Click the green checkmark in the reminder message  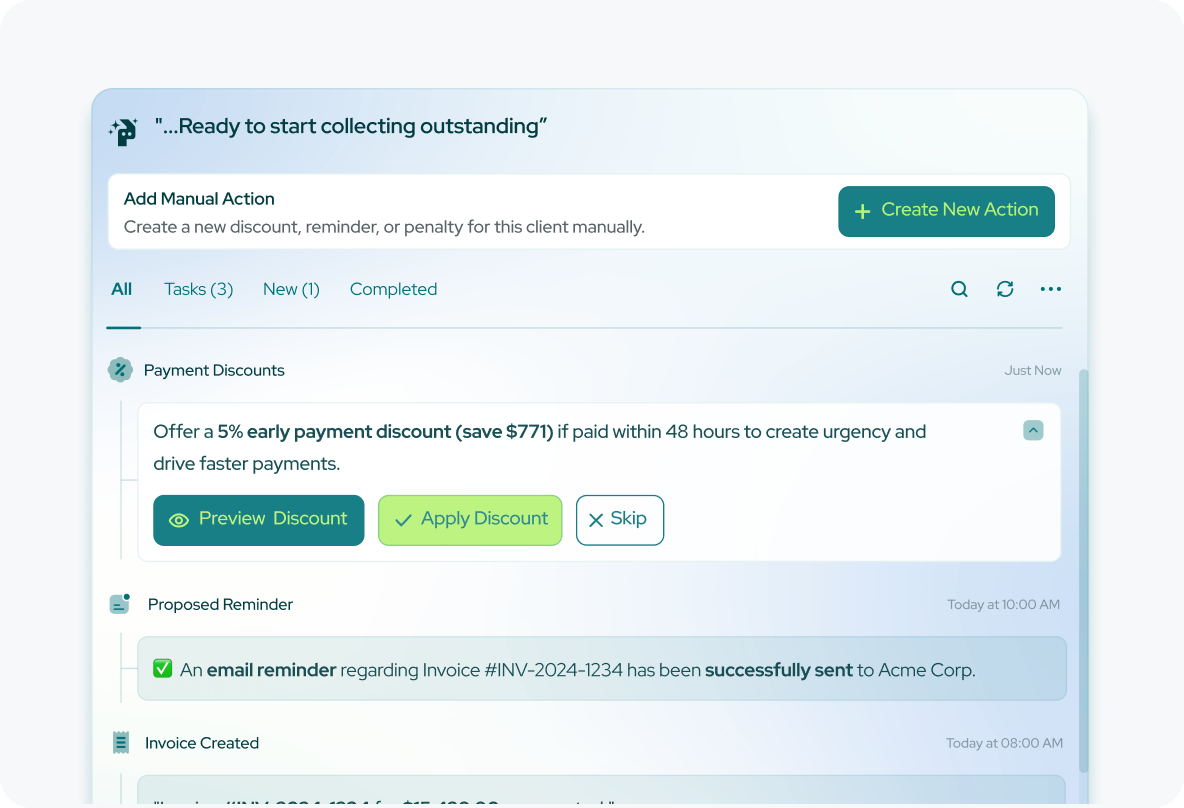pyautogui.click(x=162, y=669)
